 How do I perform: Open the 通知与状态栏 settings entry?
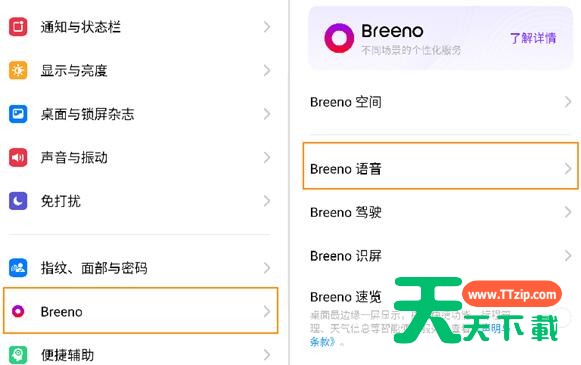[140, 27]
